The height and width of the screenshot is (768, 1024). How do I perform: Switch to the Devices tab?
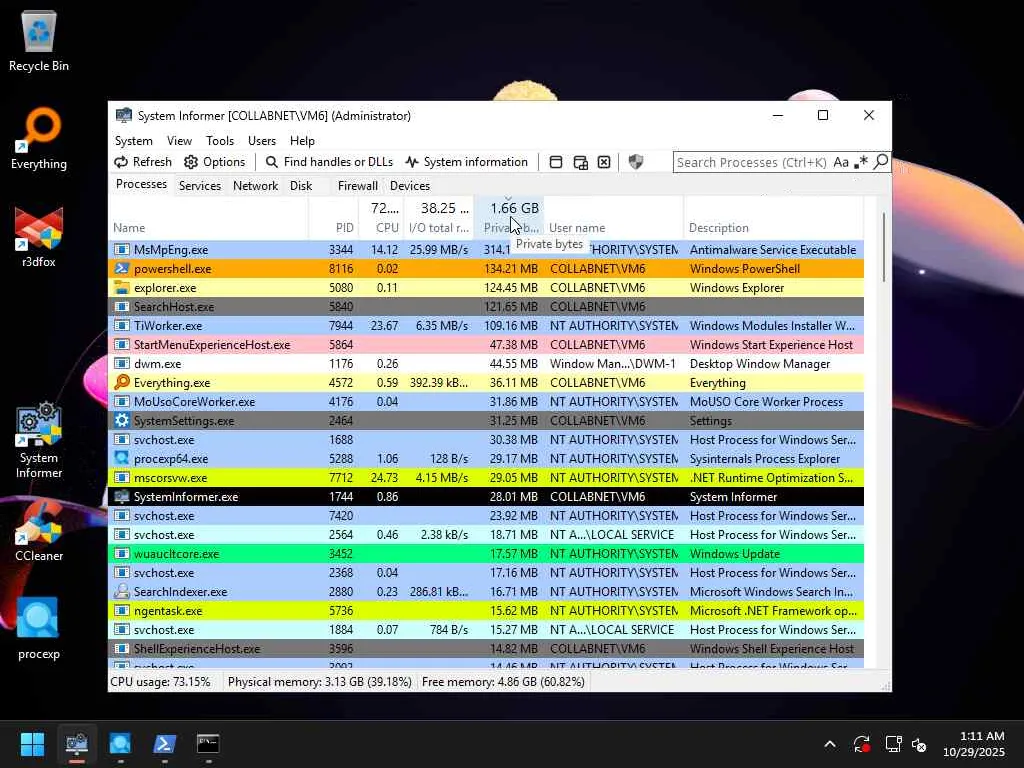tap(409, 185)
